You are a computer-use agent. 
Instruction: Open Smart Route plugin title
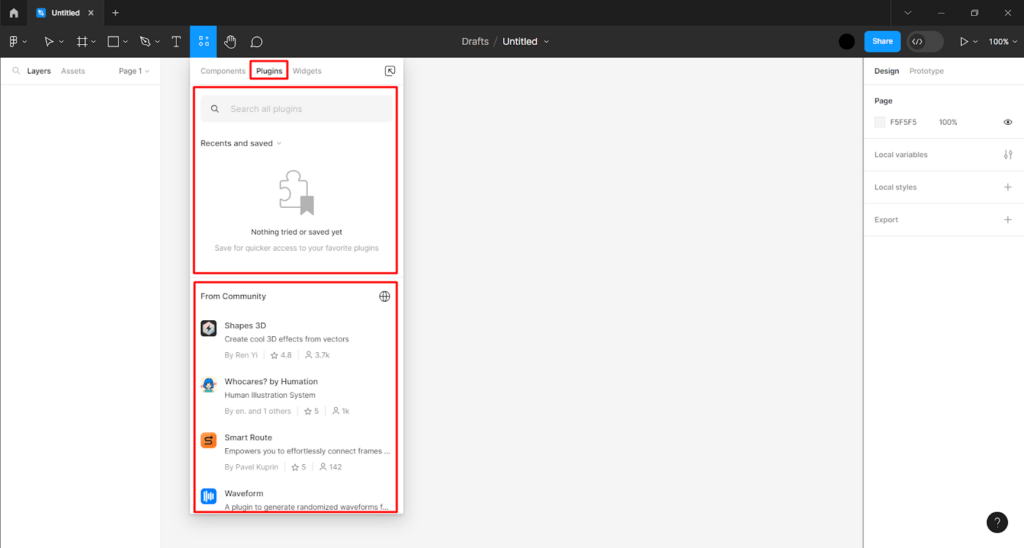click(248, 438)
